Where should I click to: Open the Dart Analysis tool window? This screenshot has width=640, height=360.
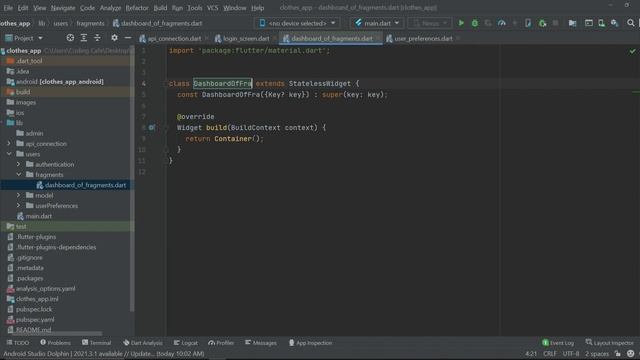pos(142,343)
